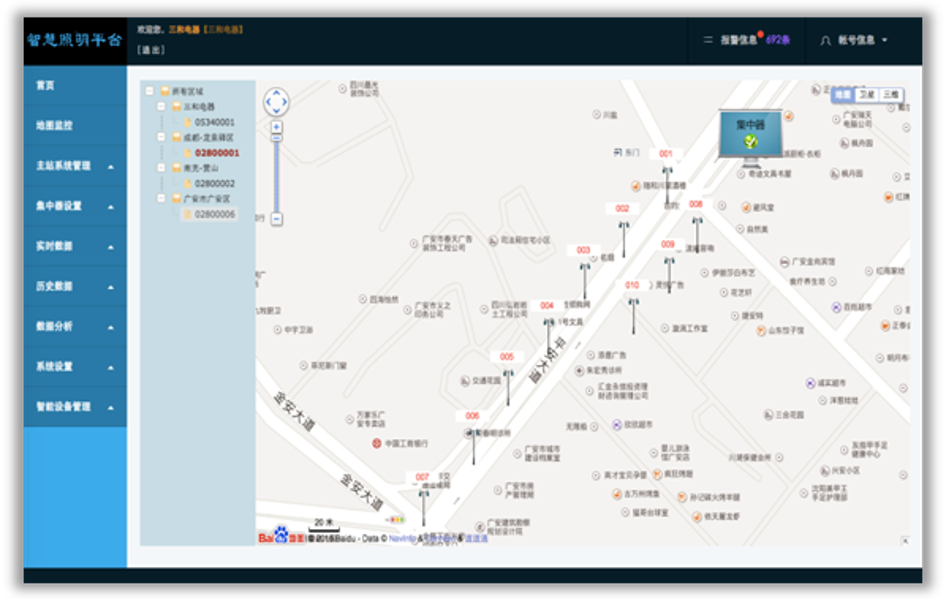Click the NavInfo link in map footer
The height and width of the screenshot is (599, 946).
click(402, 538)
